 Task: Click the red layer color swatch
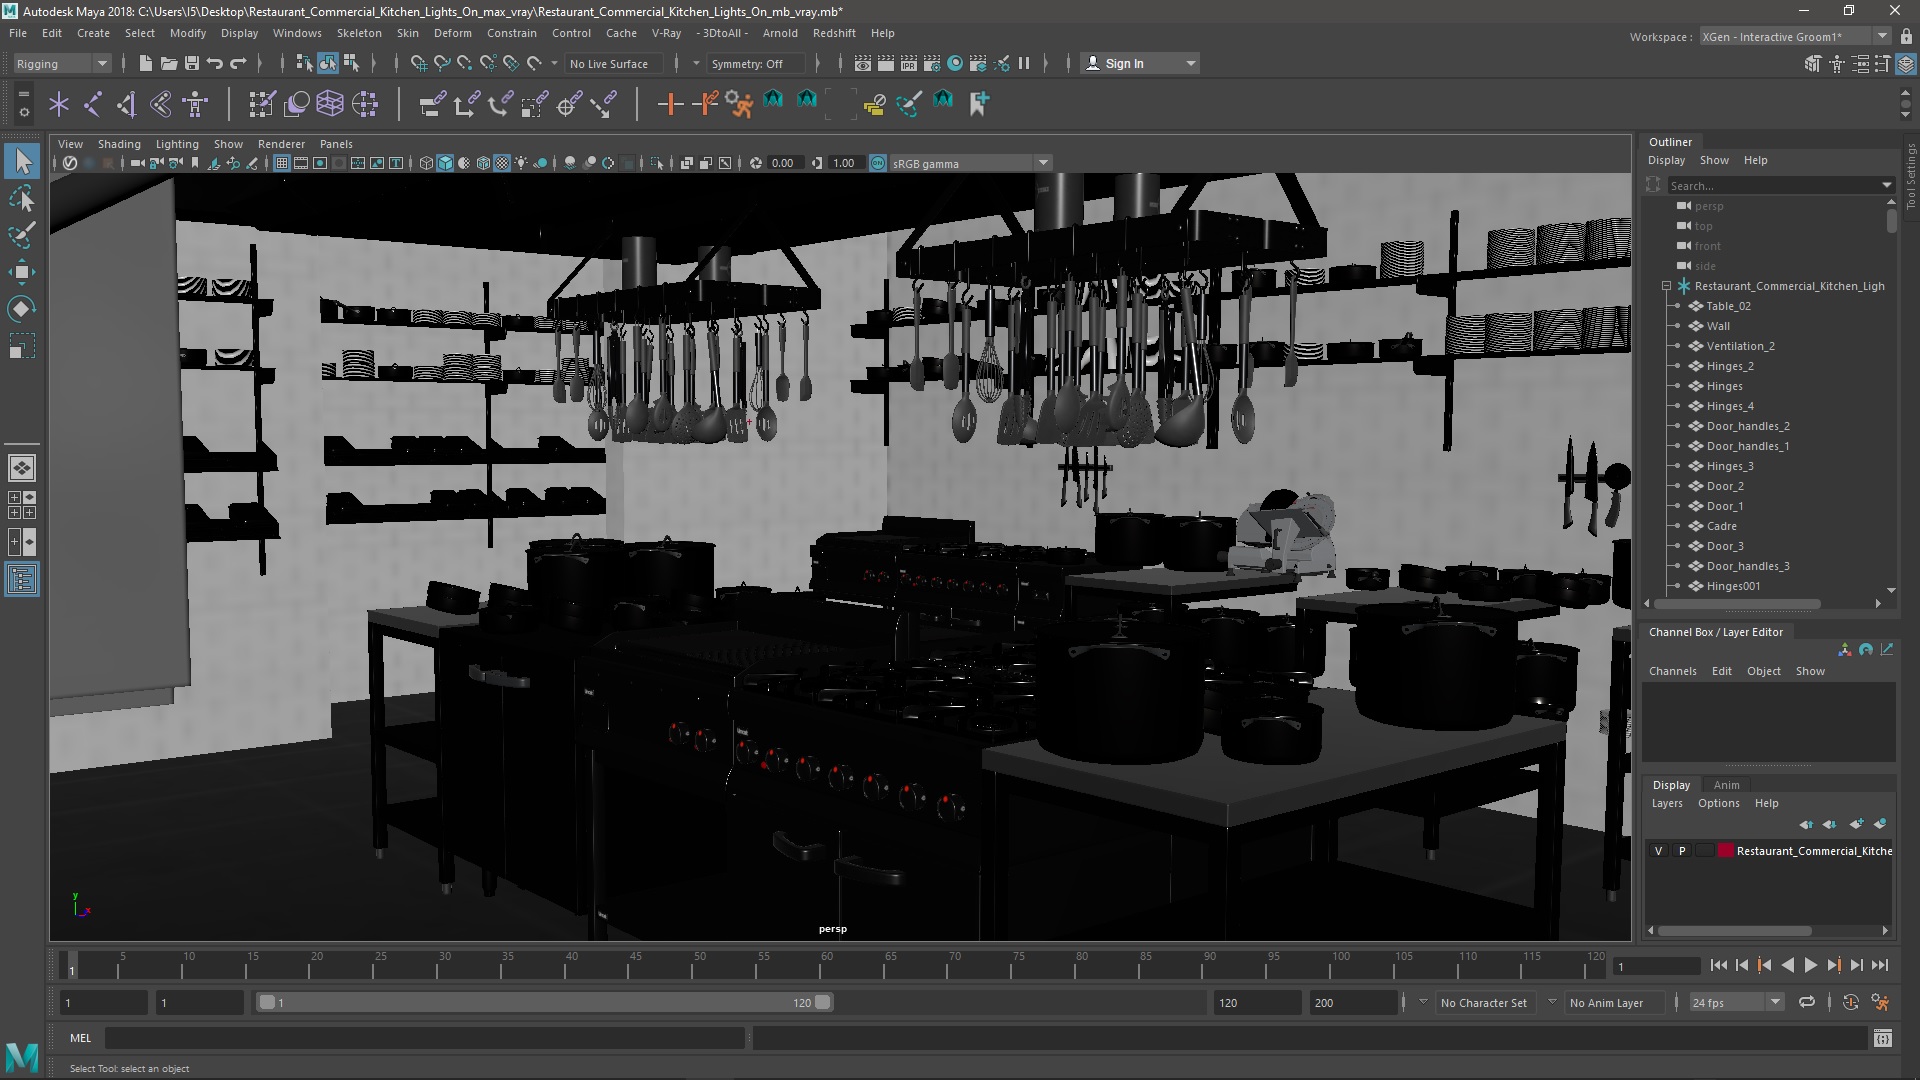[x=1725, y=851]
